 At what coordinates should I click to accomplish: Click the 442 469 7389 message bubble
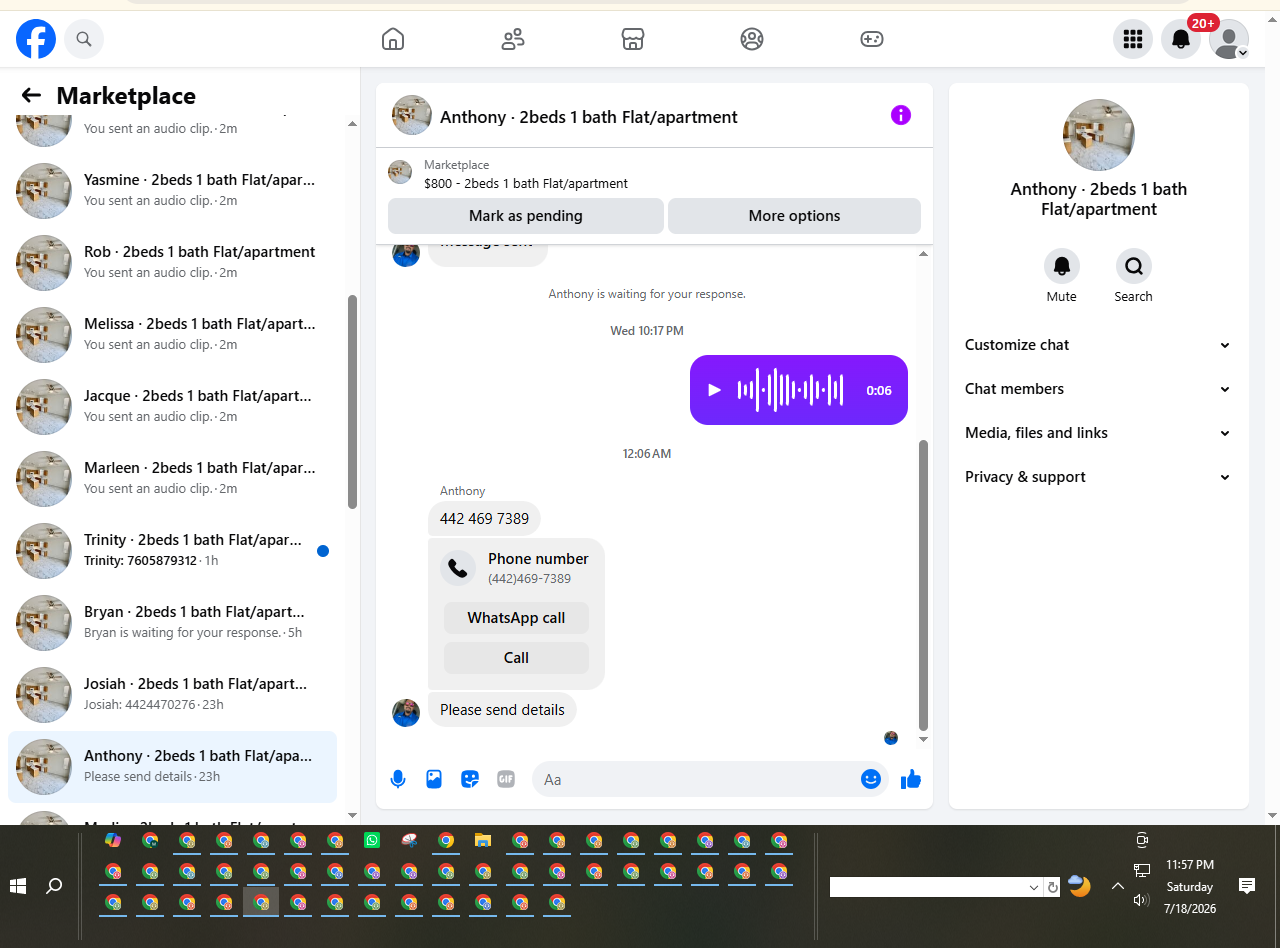485,519
